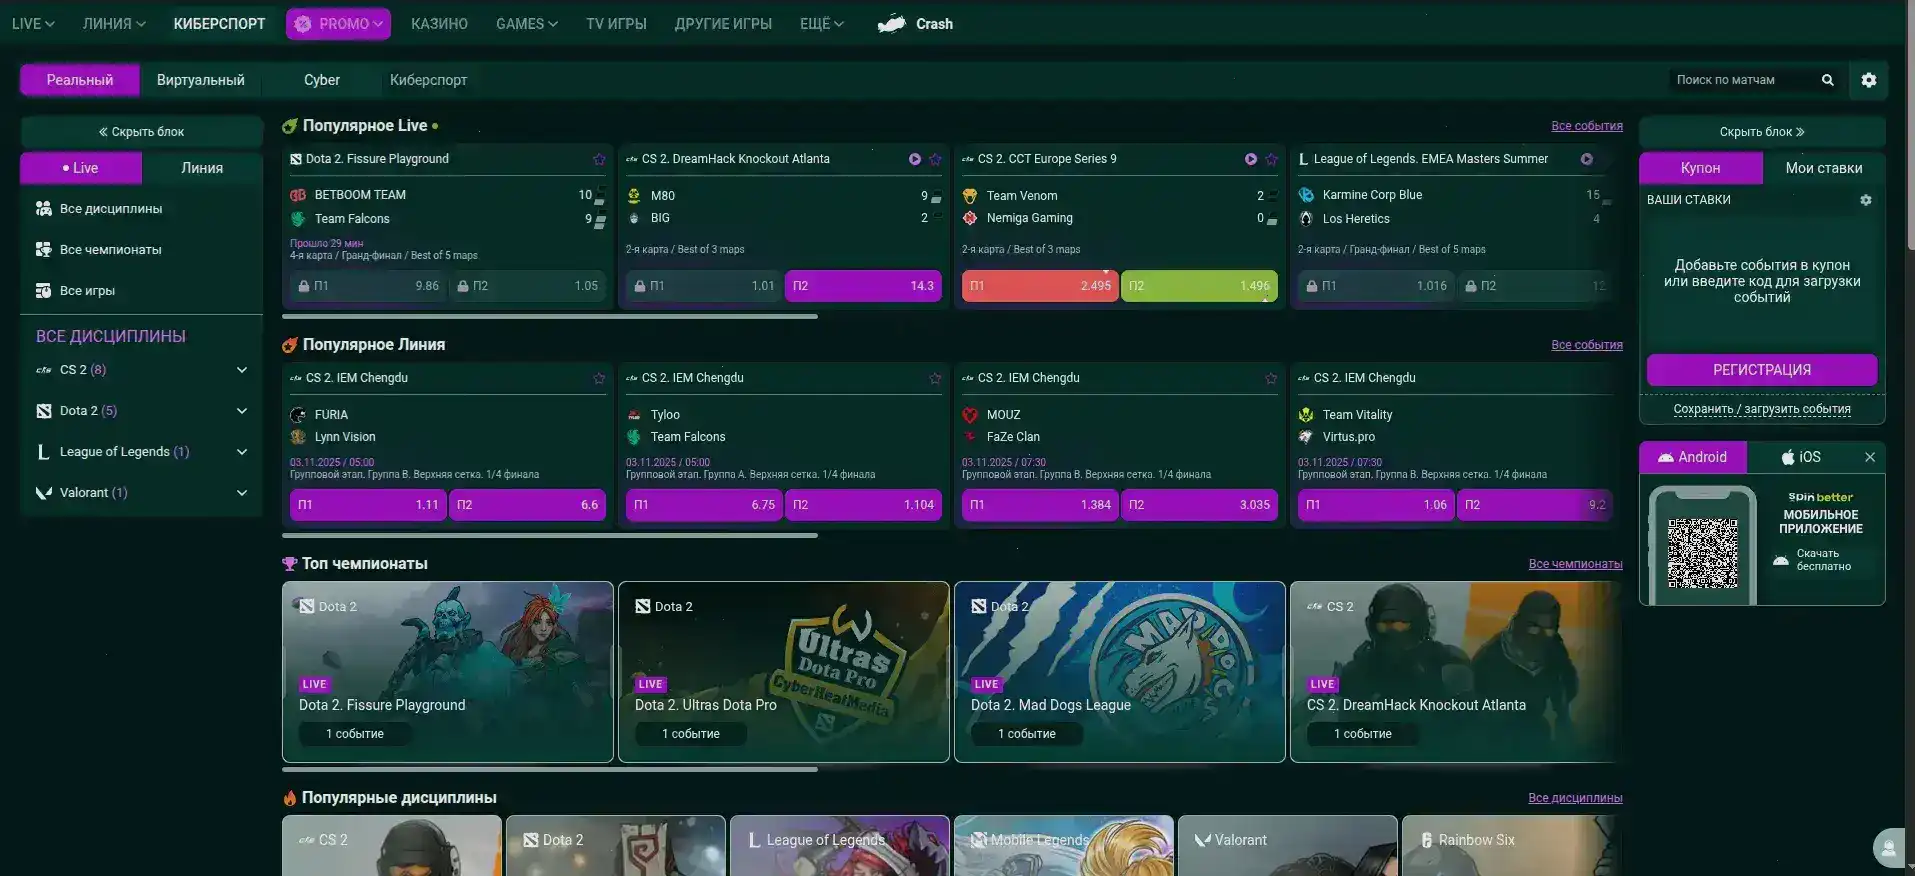Select the Мои ставки tab

pyautogui.click(x=1823, y=168)
